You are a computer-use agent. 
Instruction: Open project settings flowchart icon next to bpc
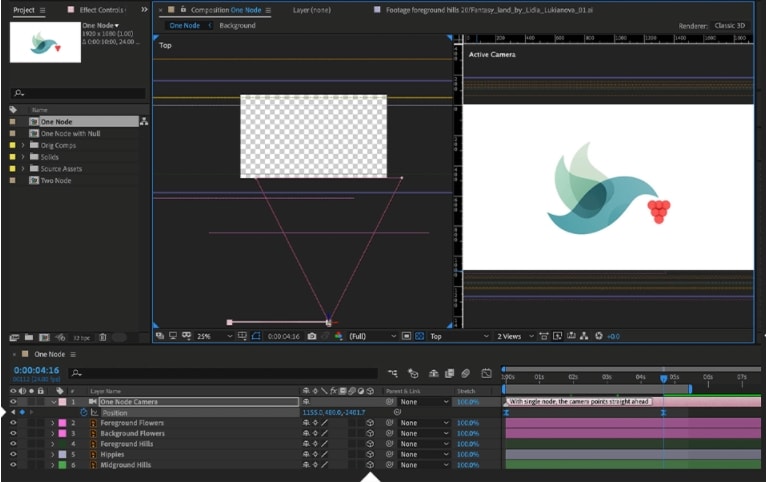tap(60, 337)
